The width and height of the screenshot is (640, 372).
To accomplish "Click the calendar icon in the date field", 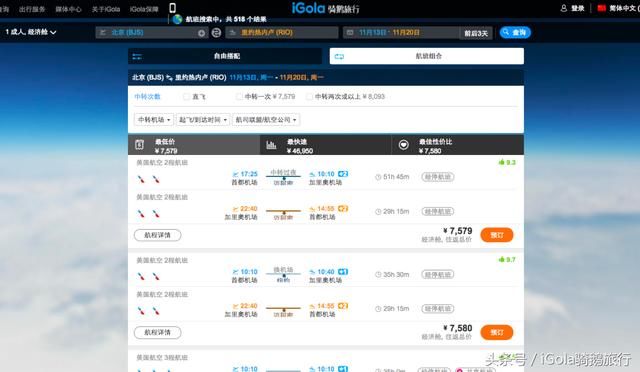I will point(350,32).
